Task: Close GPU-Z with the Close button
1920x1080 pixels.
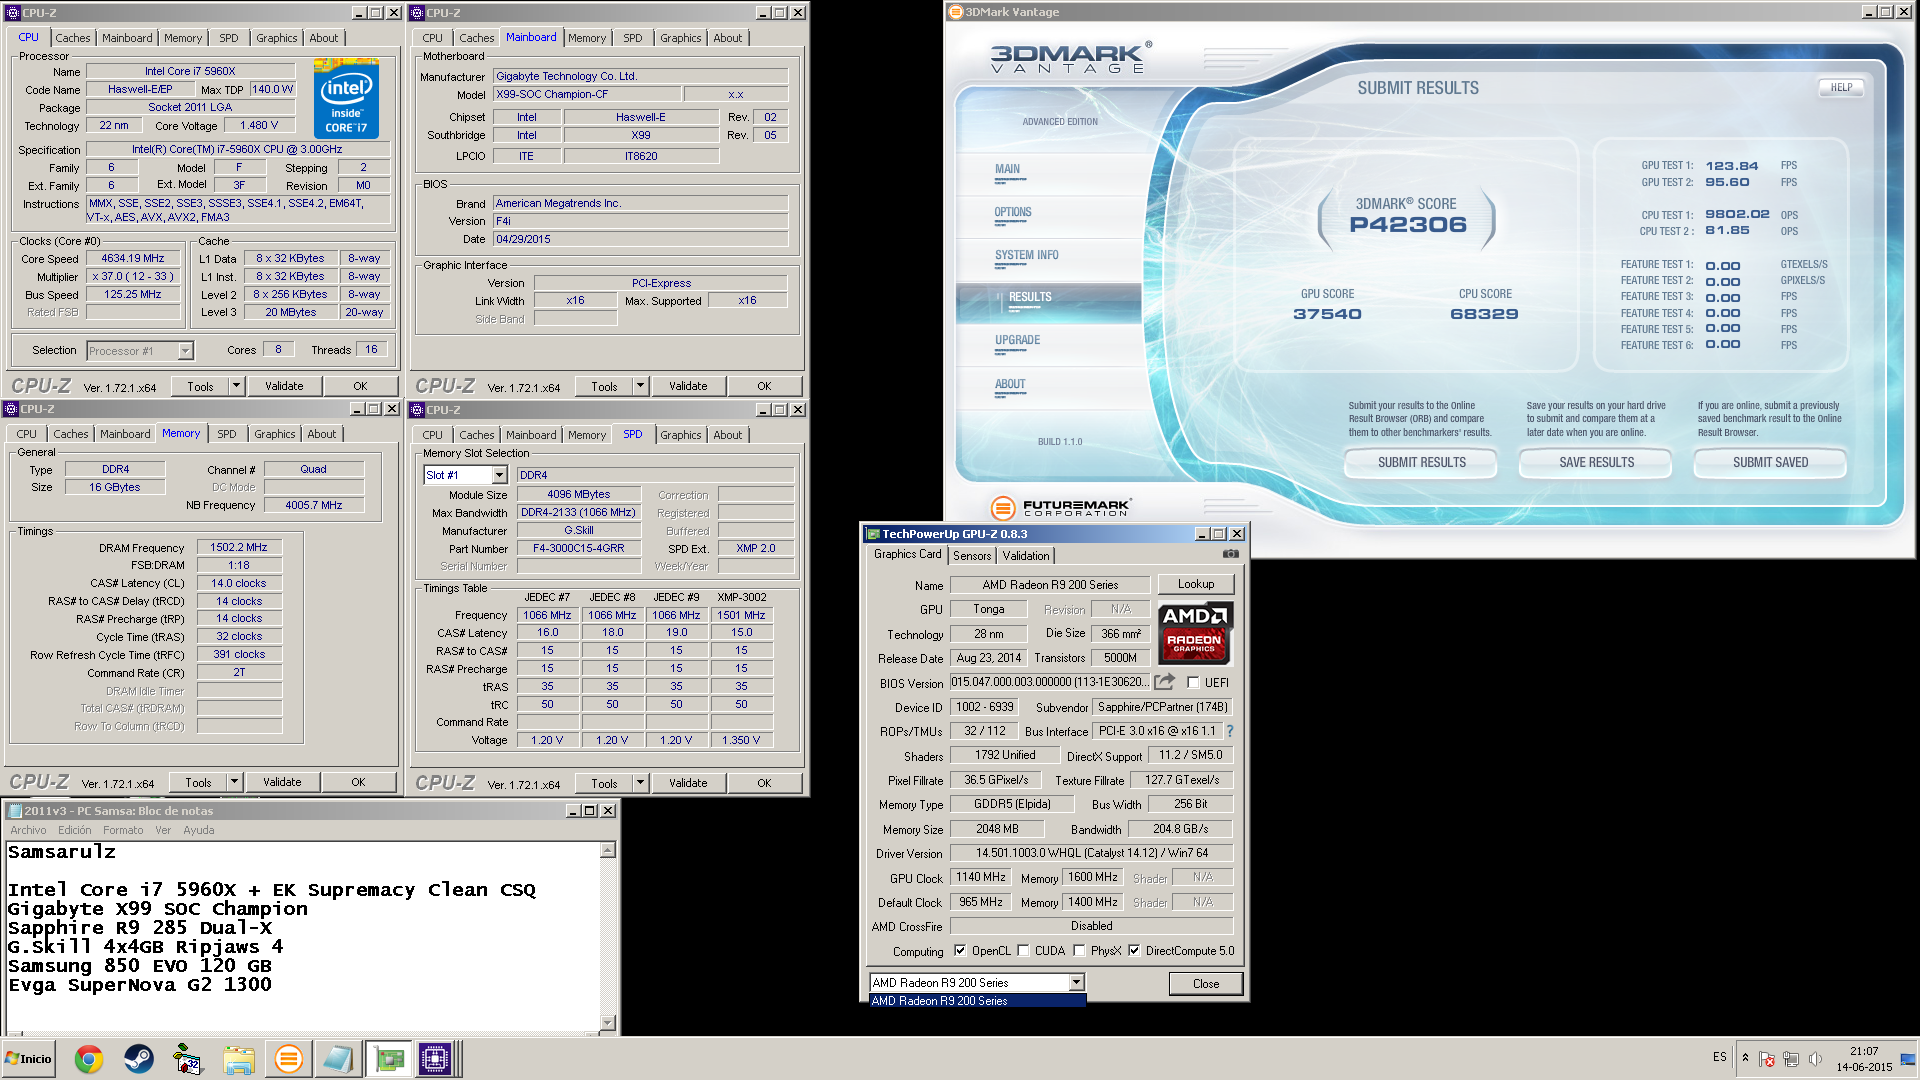Action: [1206, 984]
